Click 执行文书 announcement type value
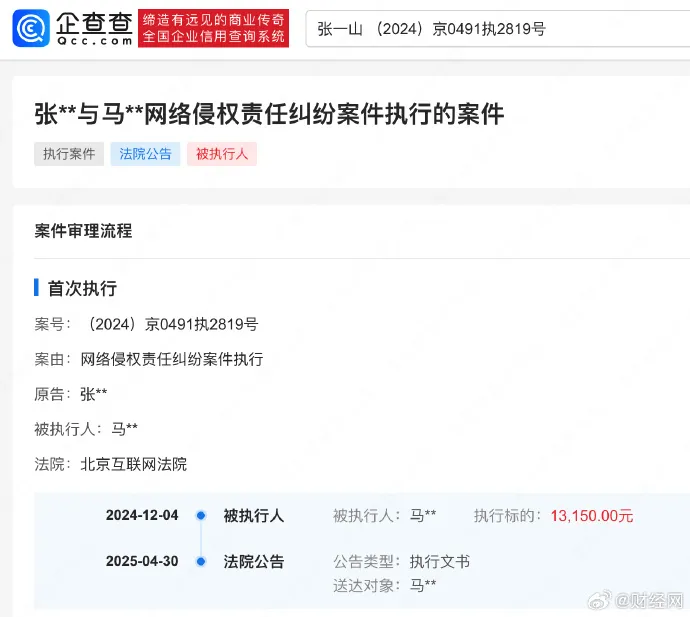Image resolution: width=690 pixels, height=617 pixels. click(440, 562)
